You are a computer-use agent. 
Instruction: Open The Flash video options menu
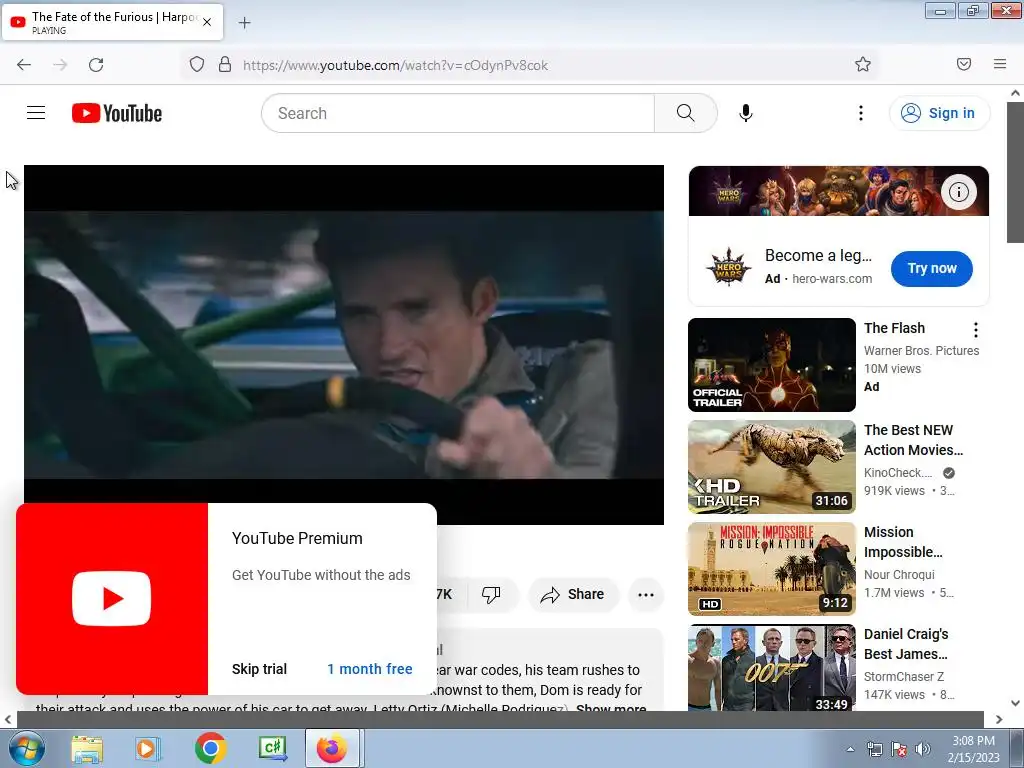click(x=976, y=330)
